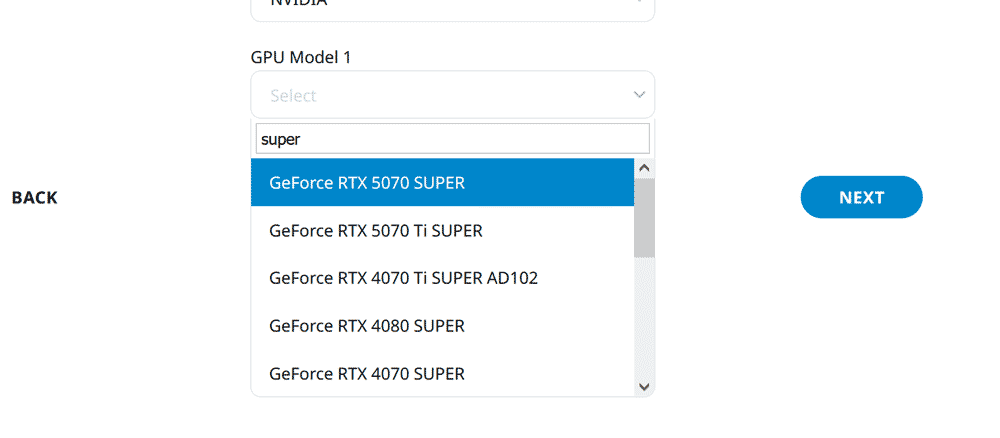The image size is (1000, 438).
Task: Click the GPU Model 1 chevron arrow
Action: pos(640,95)
